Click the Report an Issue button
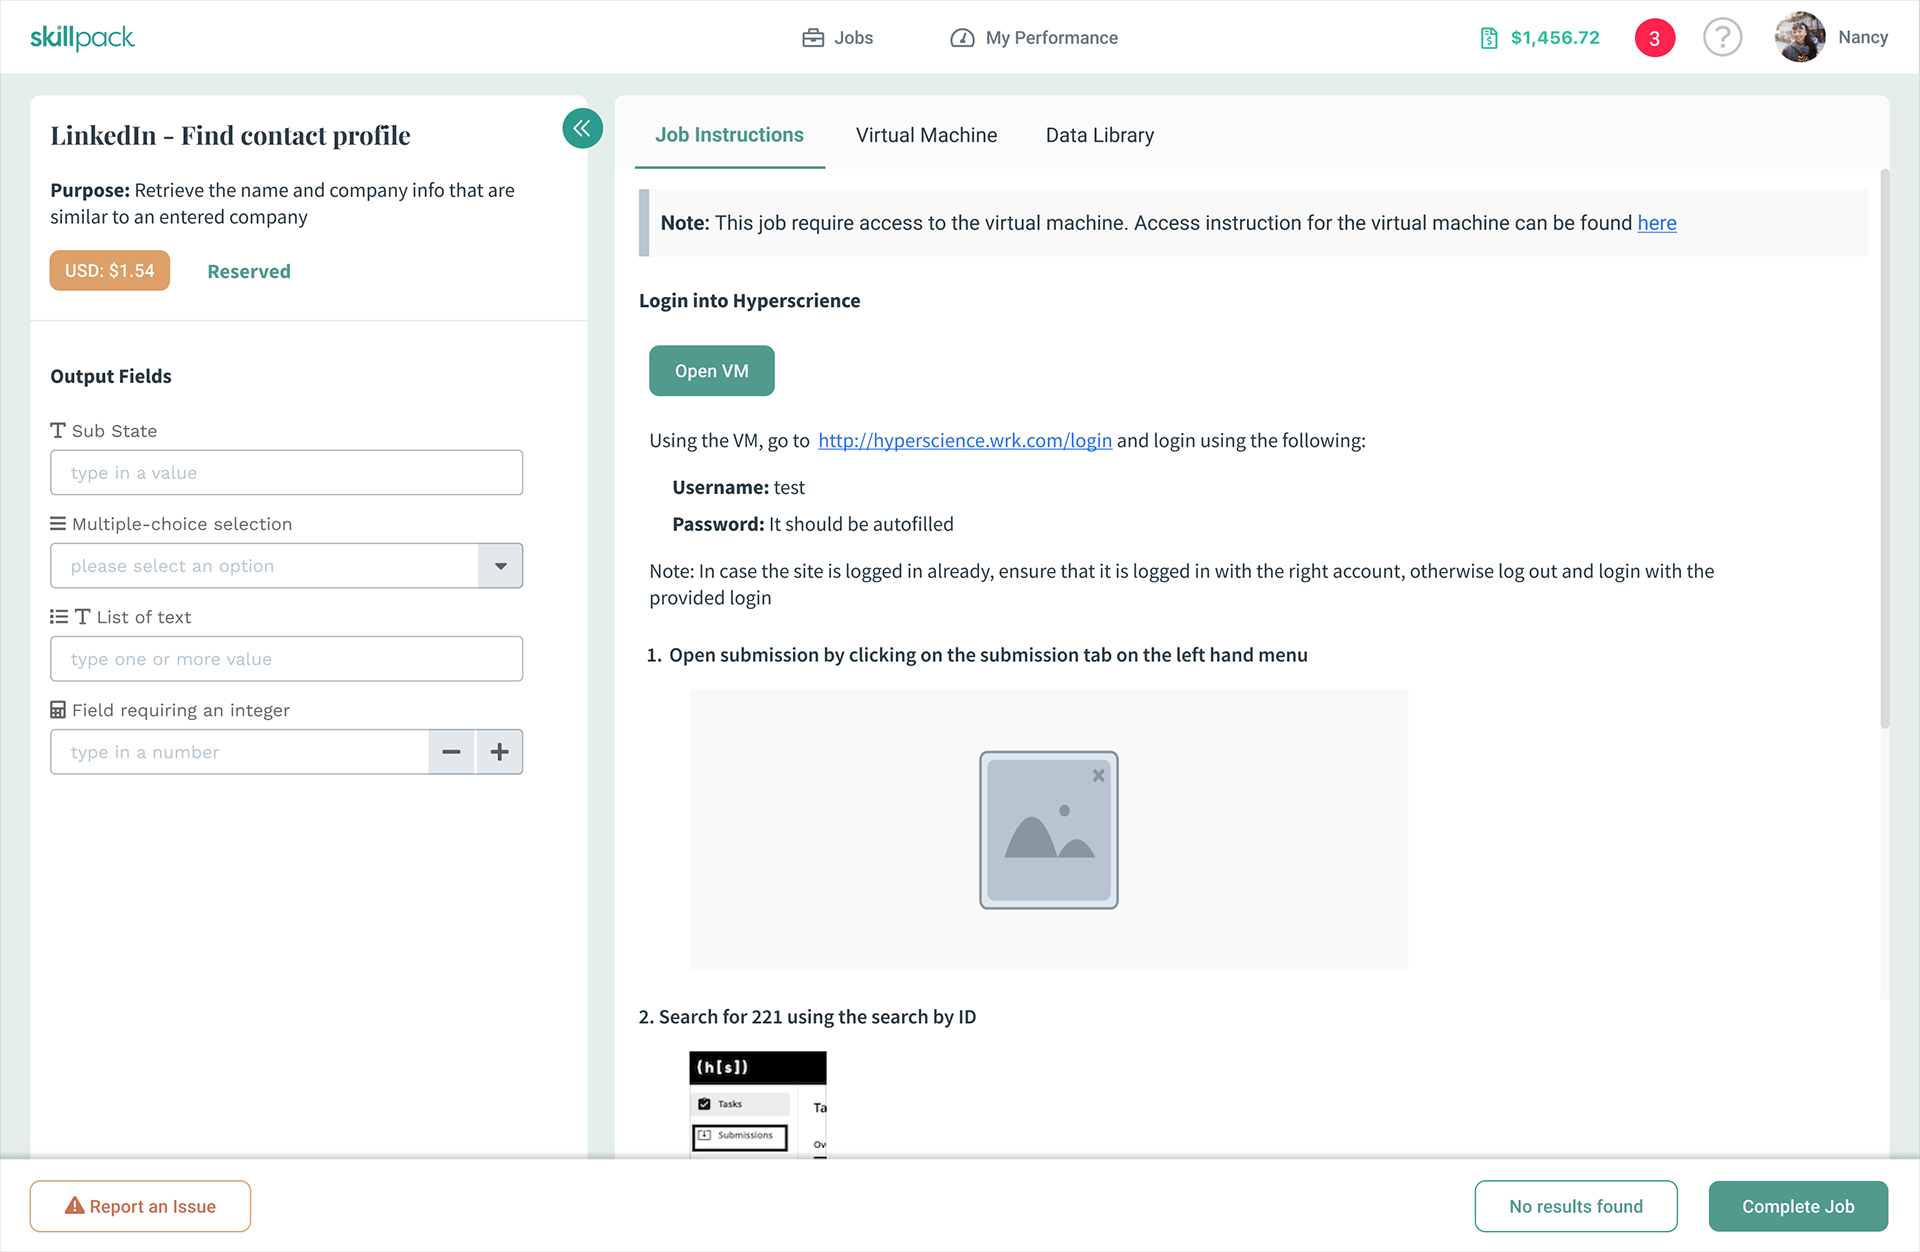Viewport: 1920px width, 1252px height. tap(140, 1206)
